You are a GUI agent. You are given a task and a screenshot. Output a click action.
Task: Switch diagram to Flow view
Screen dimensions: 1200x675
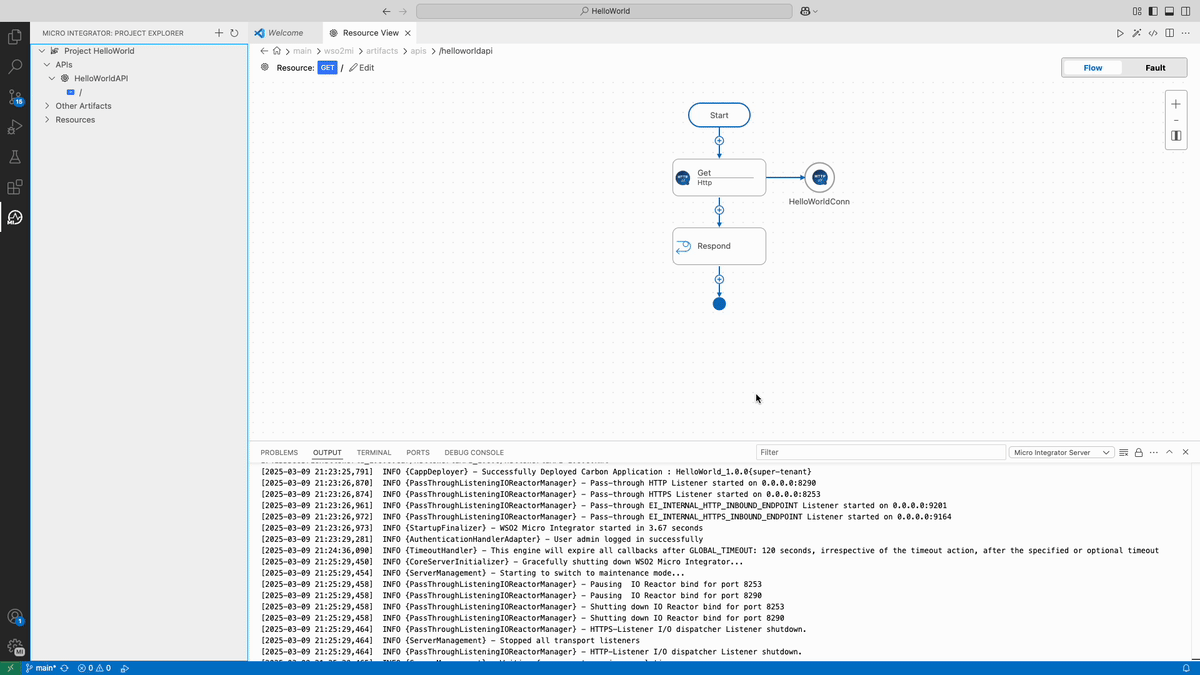coord(1093,68)
